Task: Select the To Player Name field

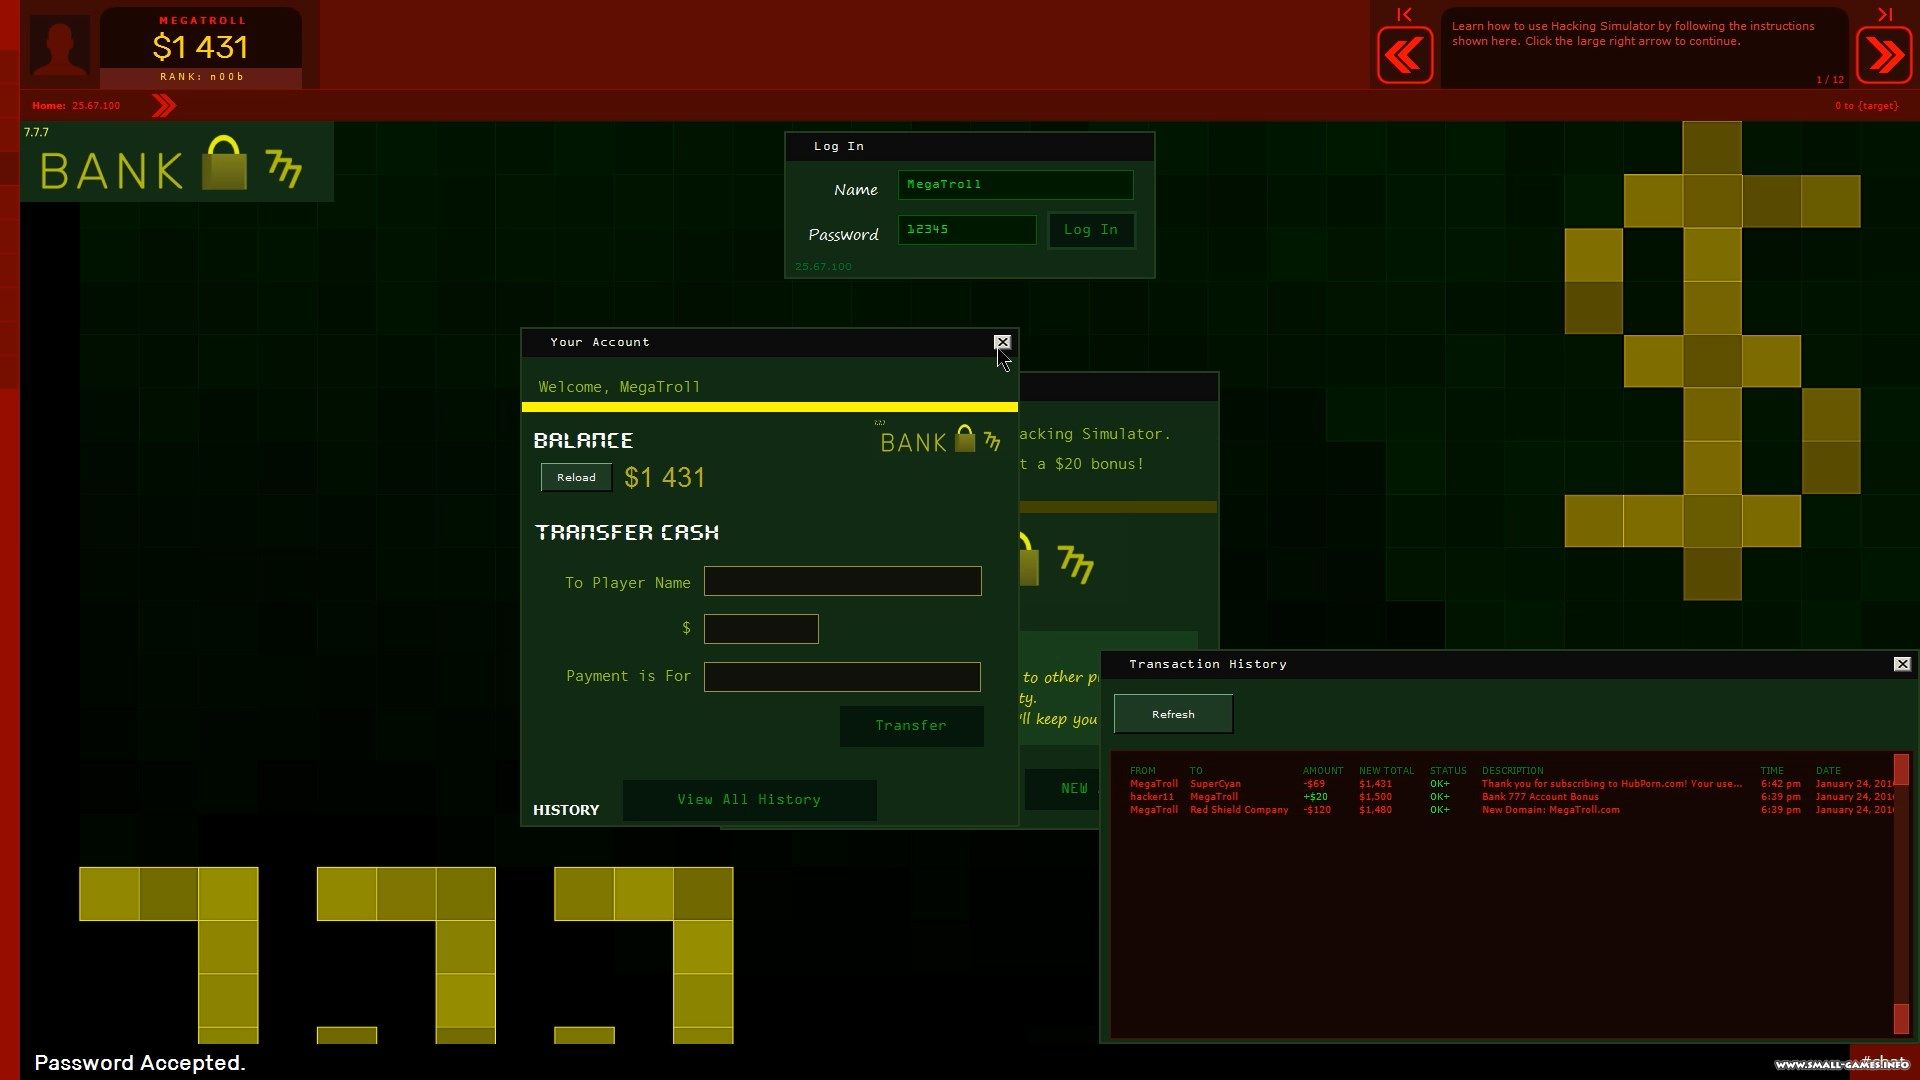Action: click(x=842, y=581)
